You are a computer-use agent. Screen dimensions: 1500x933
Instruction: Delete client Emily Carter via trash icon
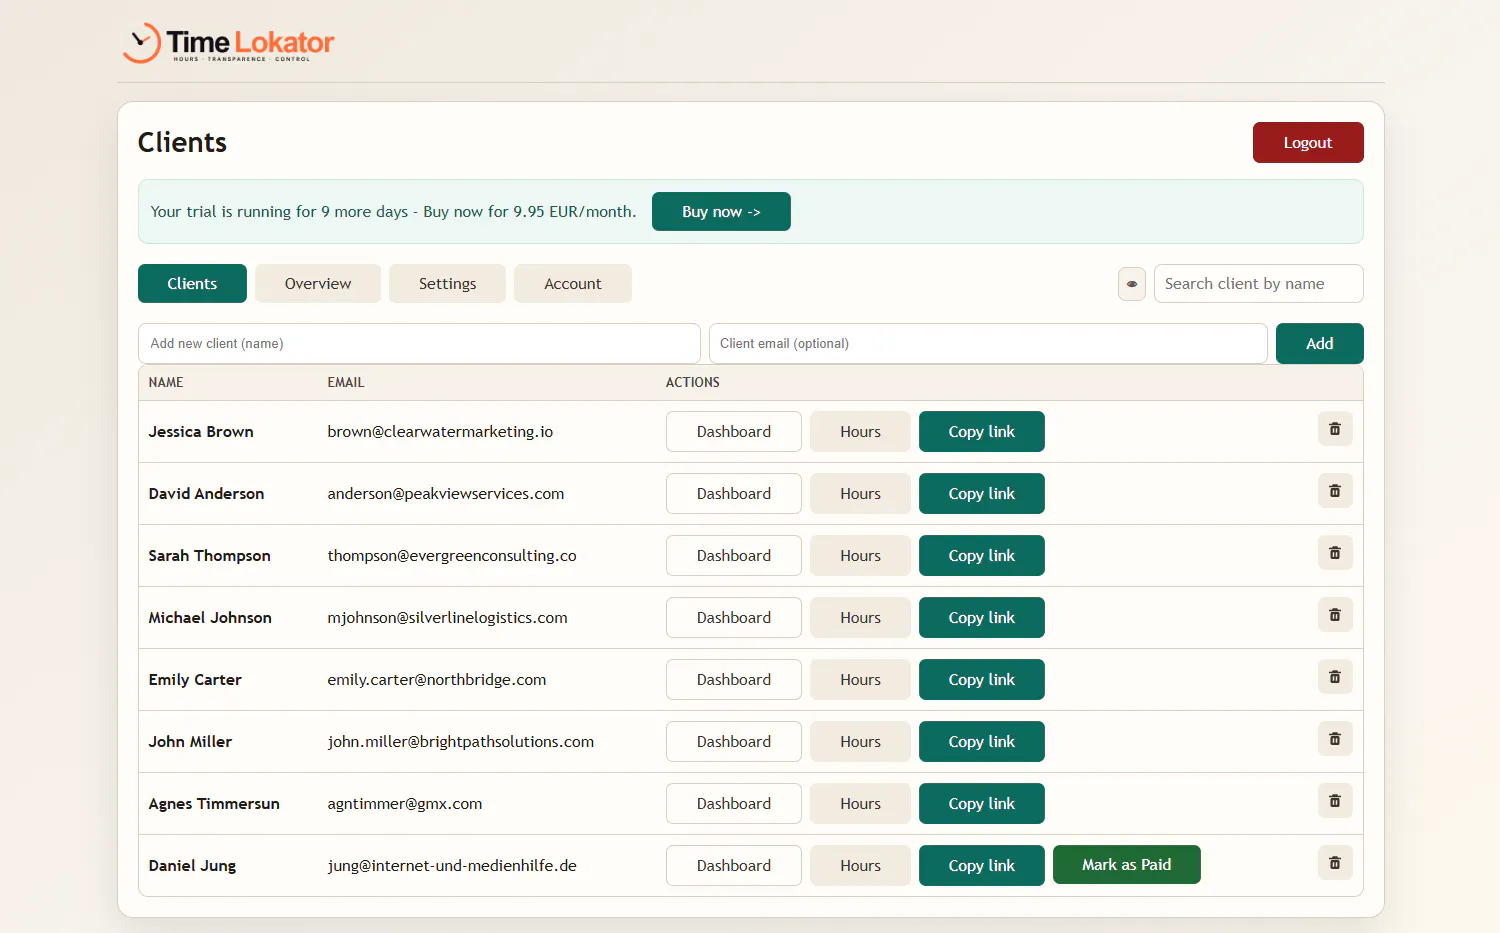1335,677
